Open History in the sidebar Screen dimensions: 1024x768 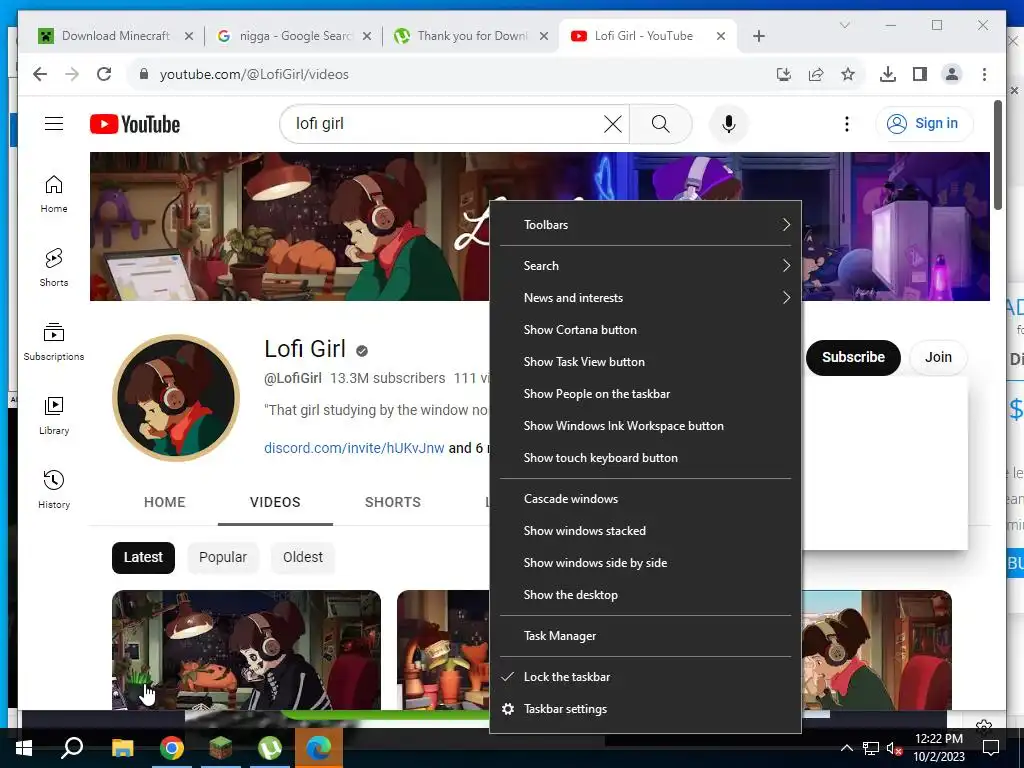point(54,490)
